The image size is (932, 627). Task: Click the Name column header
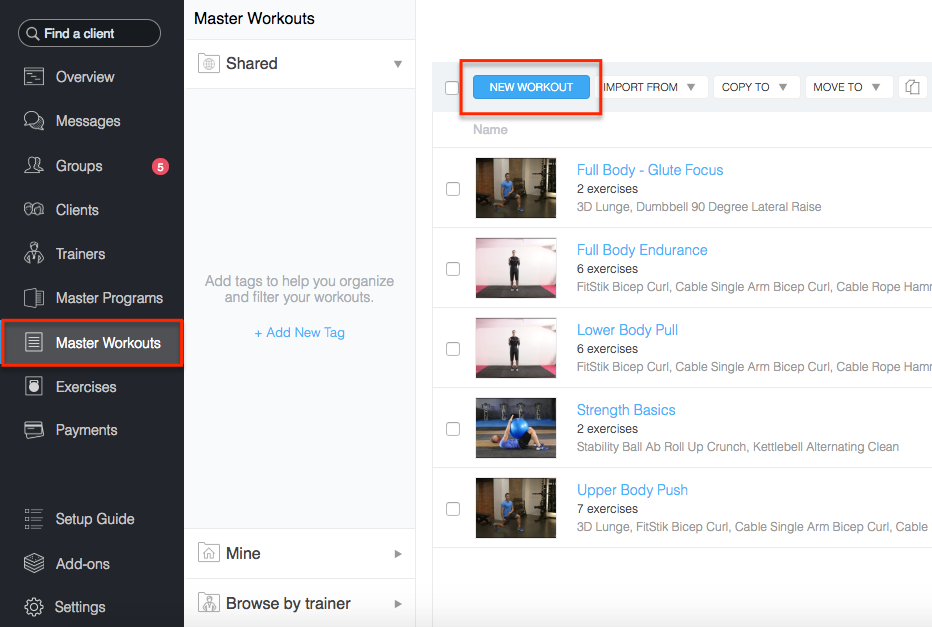click(490, 130)
